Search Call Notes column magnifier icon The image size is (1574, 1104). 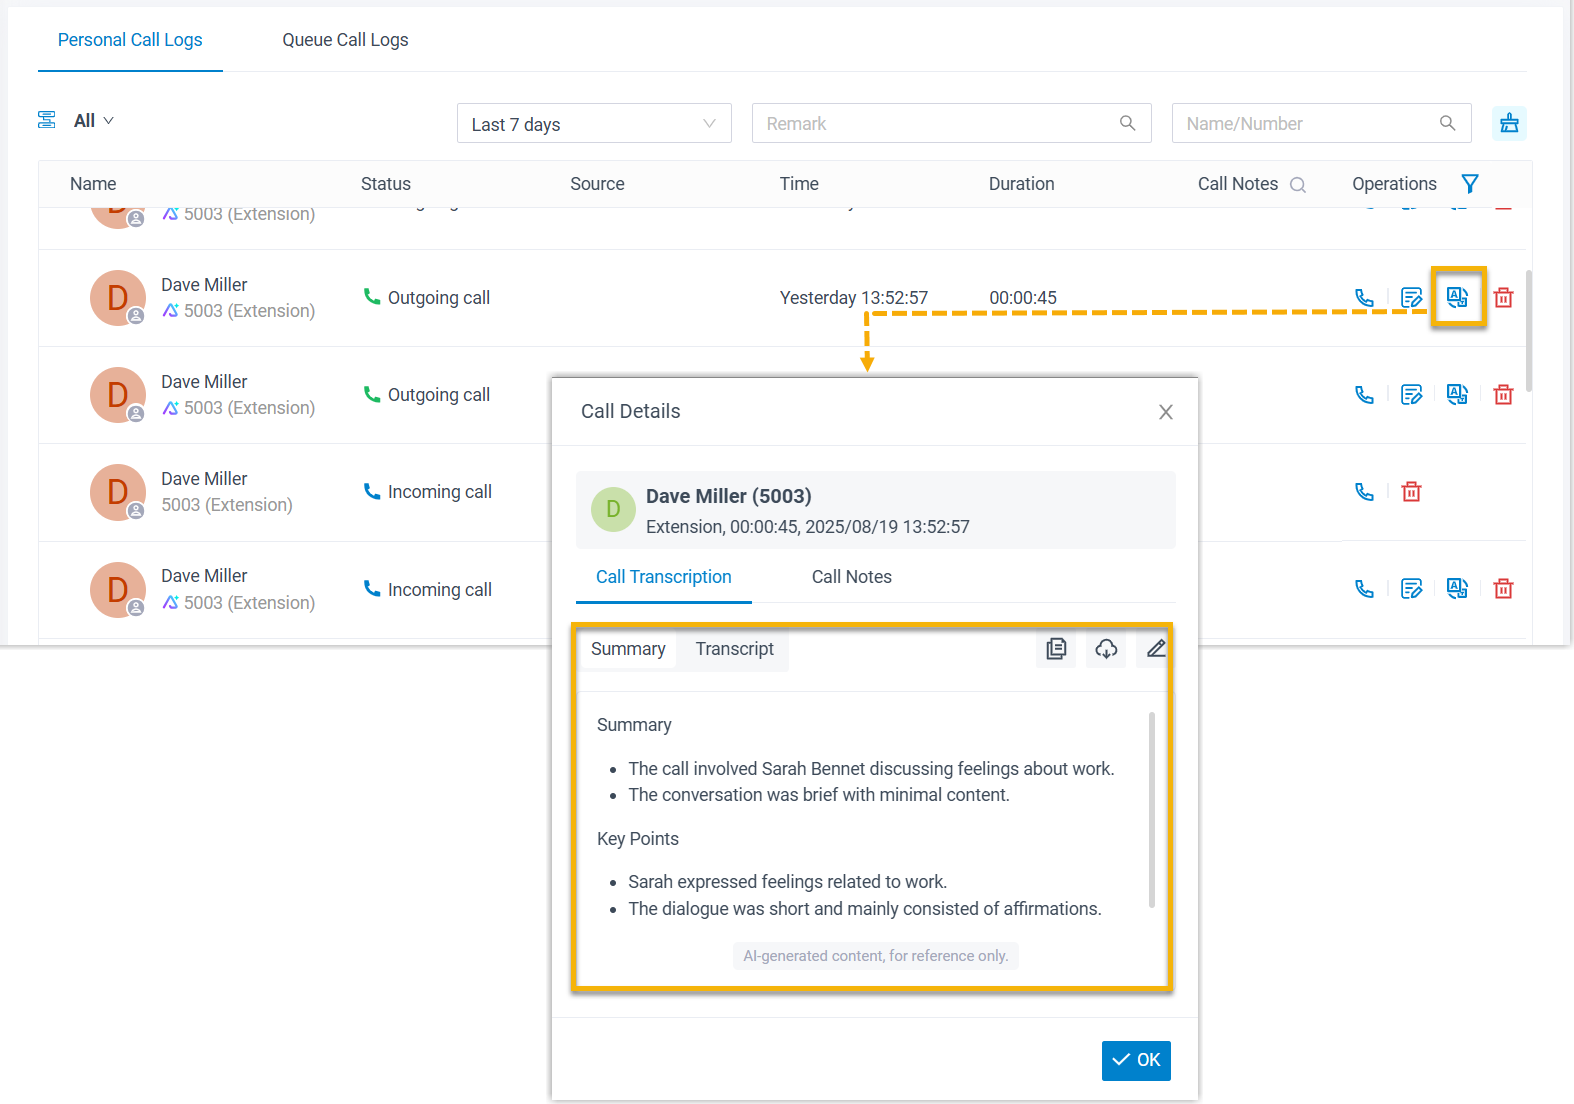[x=1298, y=185]
